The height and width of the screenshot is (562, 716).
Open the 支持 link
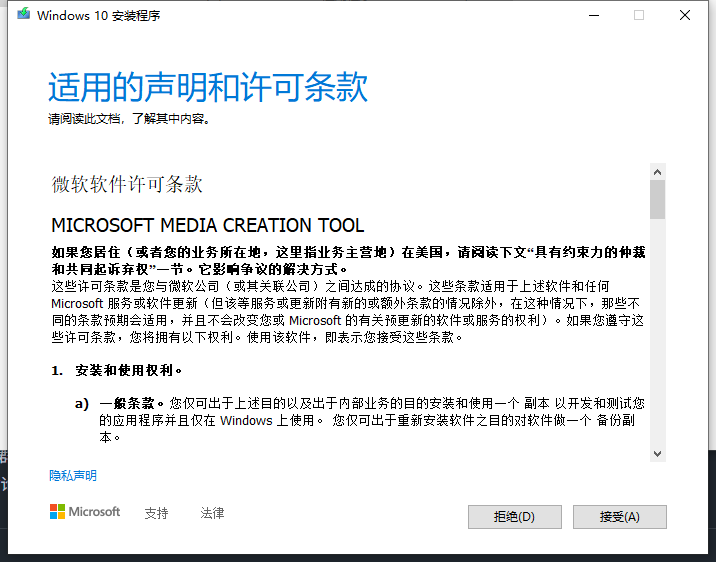coord(156,513)
